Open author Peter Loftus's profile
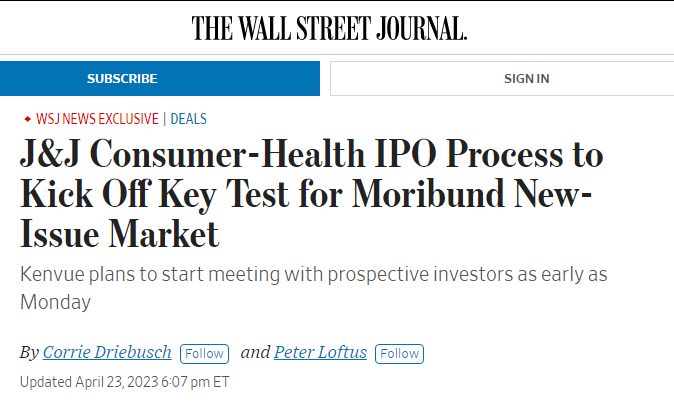Screen dimensions: 674x402 click(x=320, y=352)
